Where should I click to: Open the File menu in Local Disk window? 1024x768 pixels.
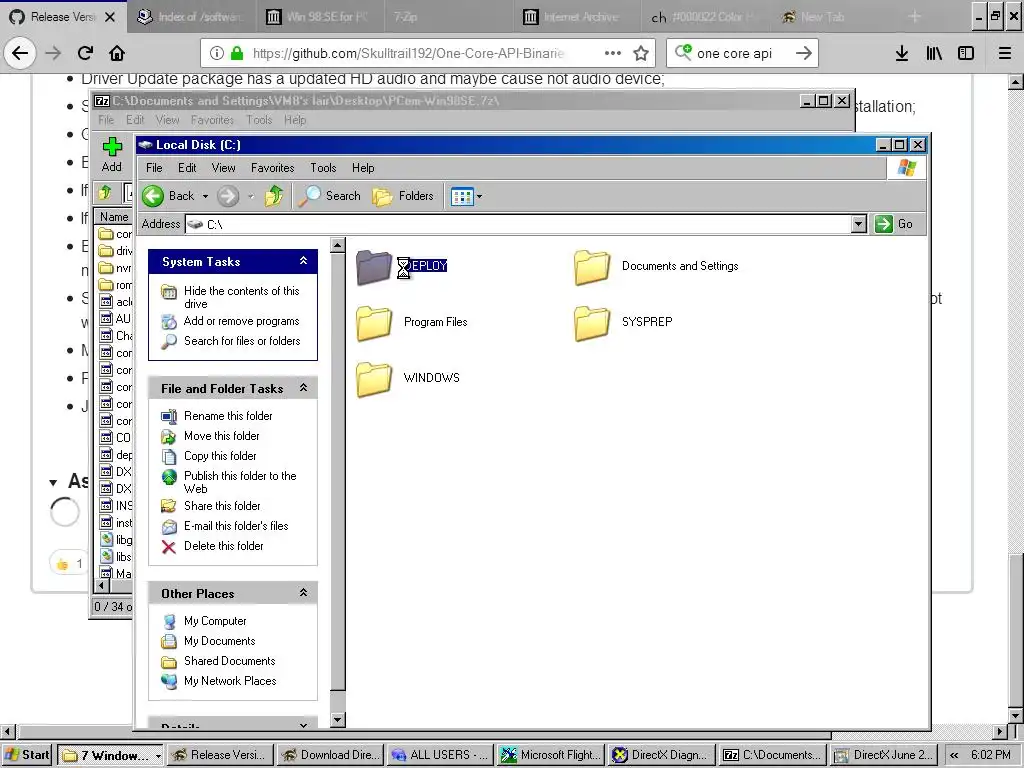click(x=154, y=168)
